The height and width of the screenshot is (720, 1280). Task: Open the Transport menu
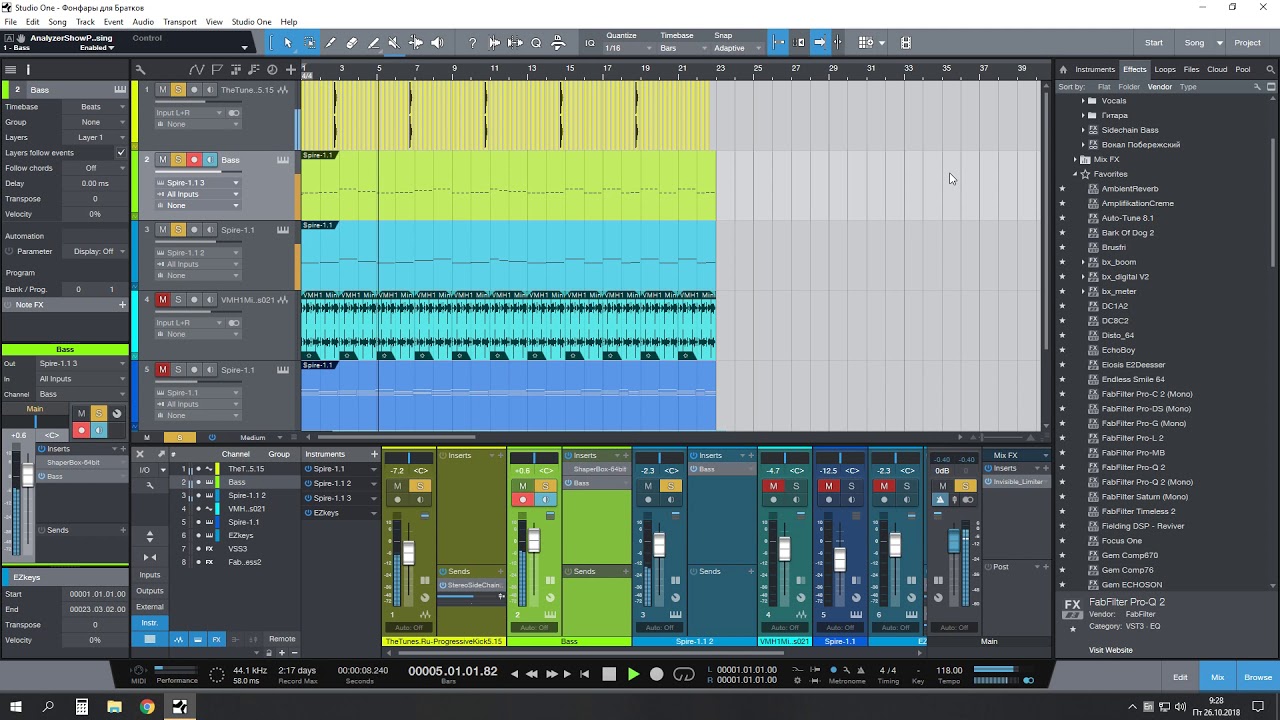180,22
